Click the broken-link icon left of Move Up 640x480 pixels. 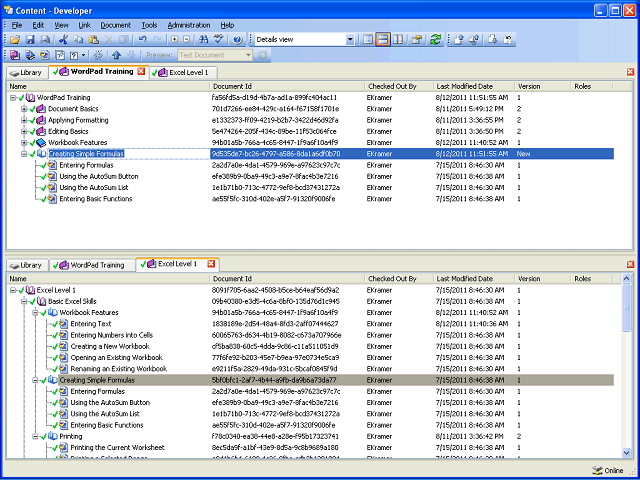(98, 55)
